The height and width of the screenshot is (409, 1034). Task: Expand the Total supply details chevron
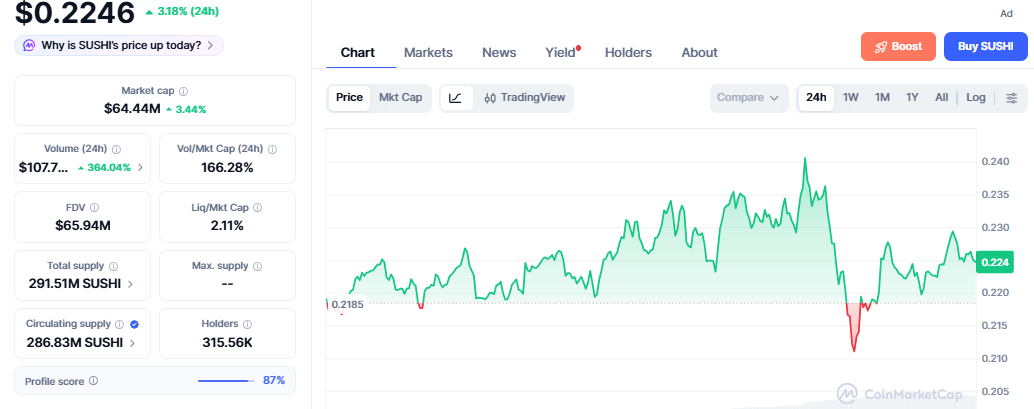tap(130, 284)
